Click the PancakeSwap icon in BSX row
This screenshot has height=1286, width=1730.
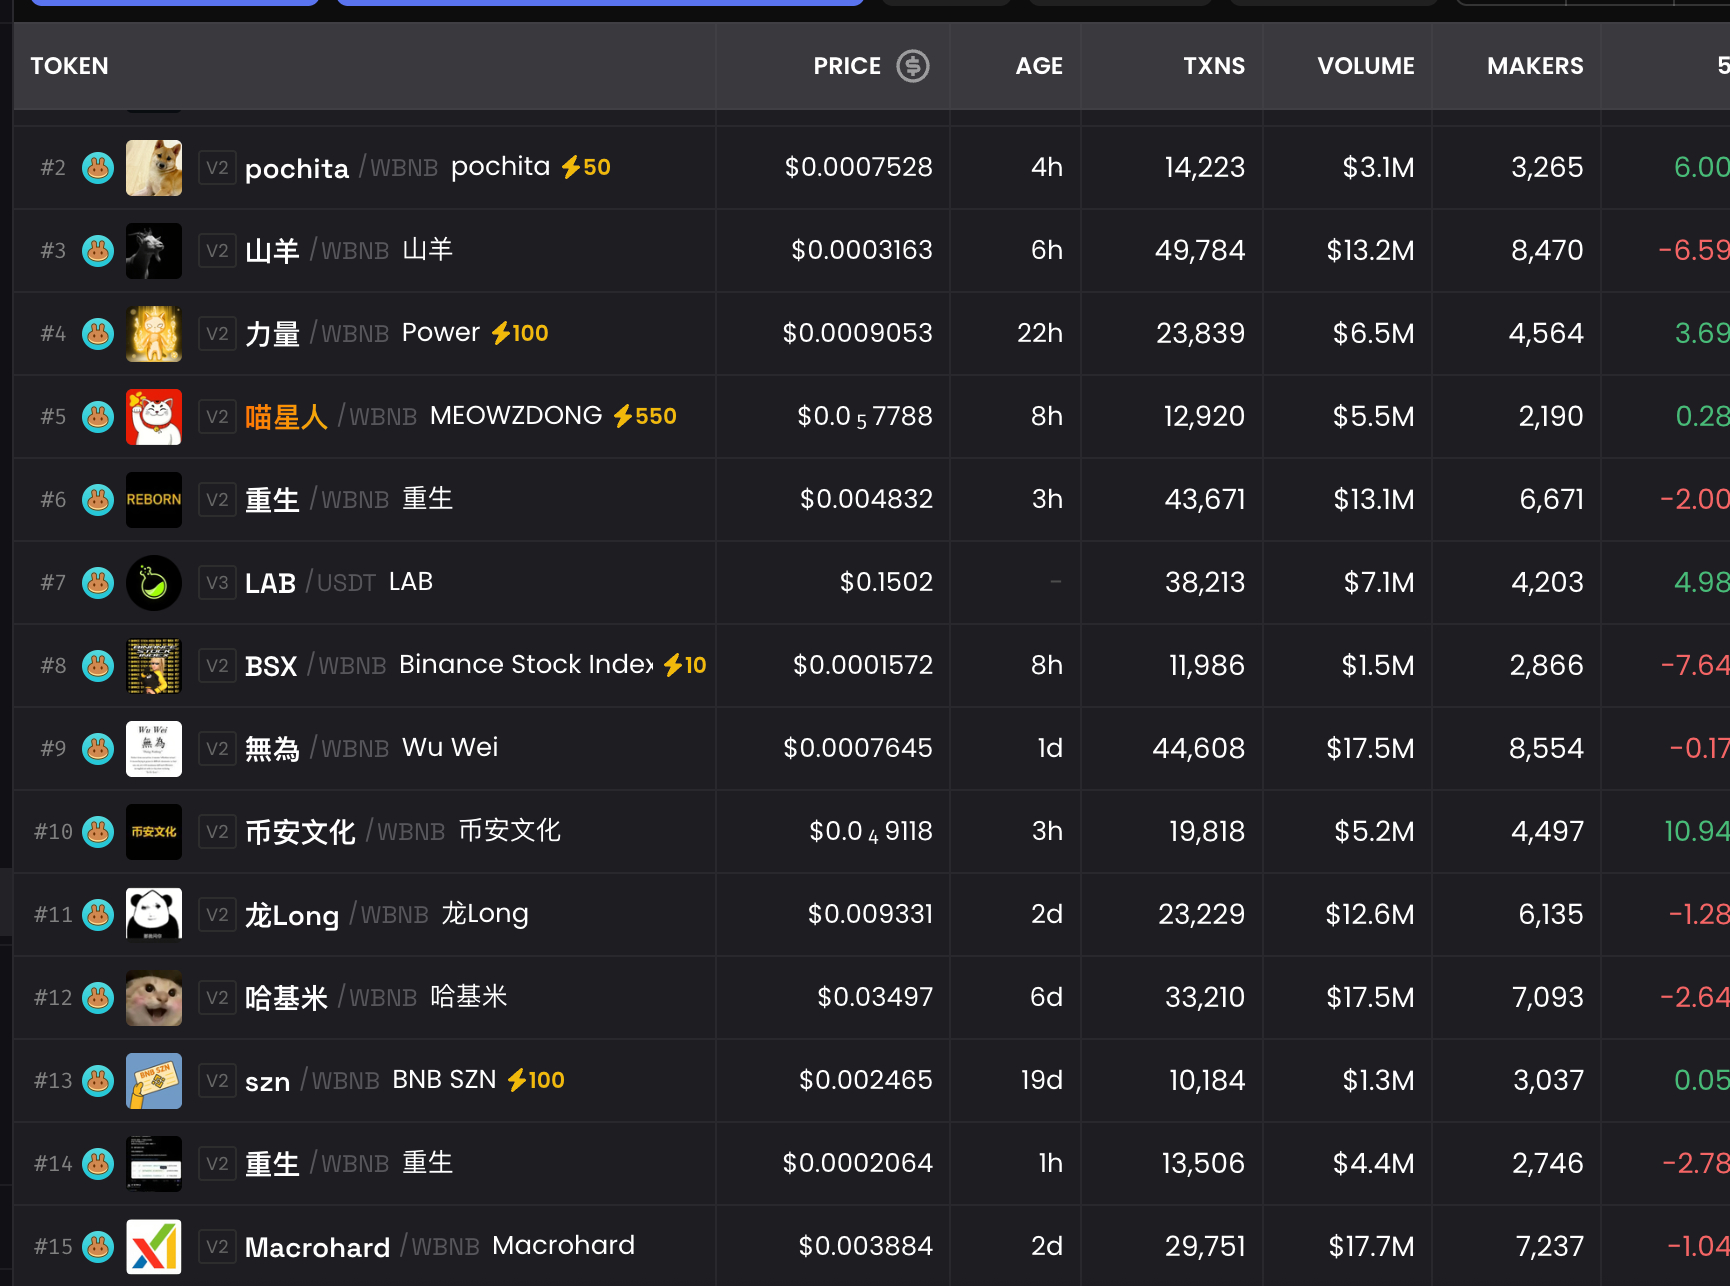coord(98,665)
